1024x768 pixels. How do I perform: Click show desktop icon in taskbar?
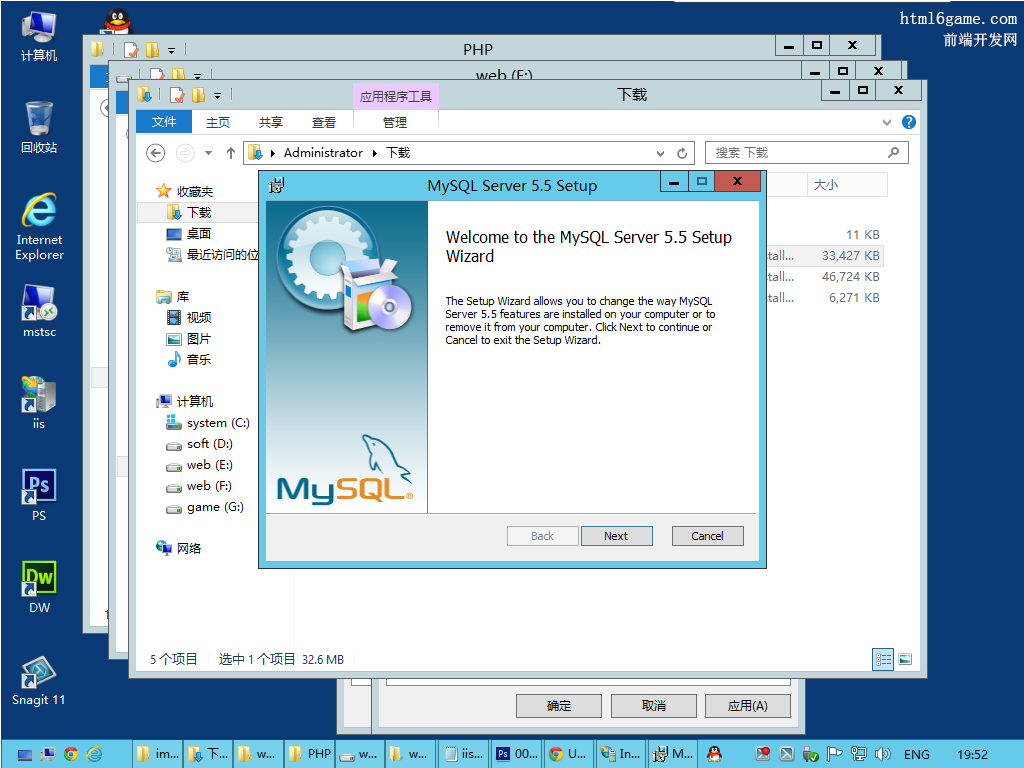[x=25, y=754]
